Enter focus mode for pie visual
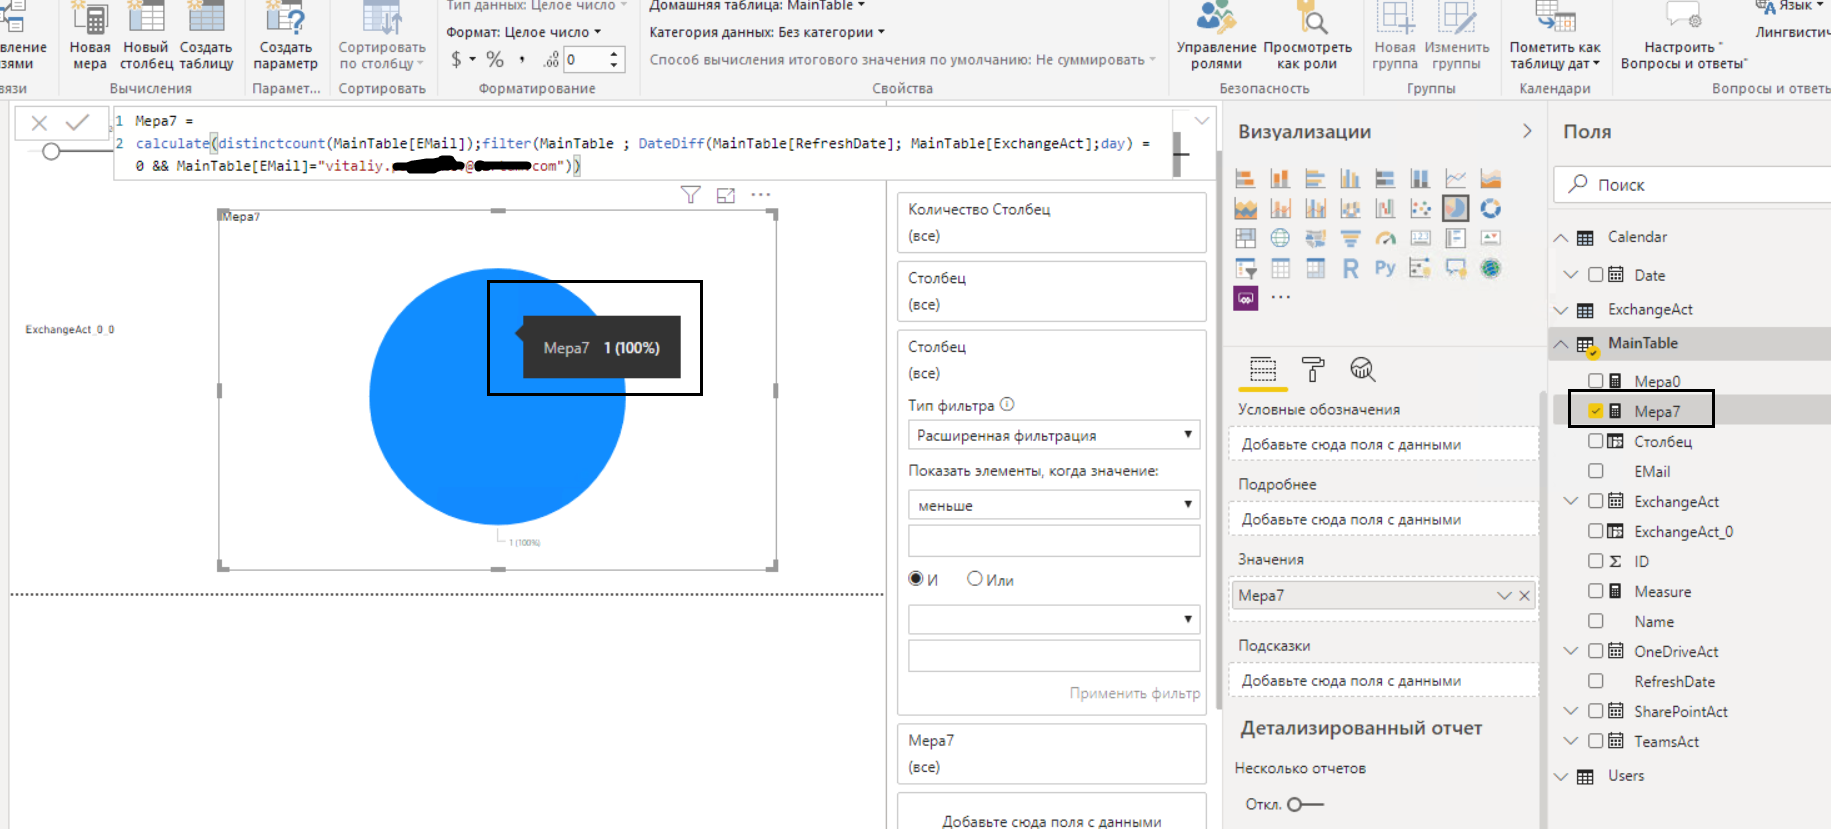This screenshot has height=829, width=1831. tap(726, 195)
